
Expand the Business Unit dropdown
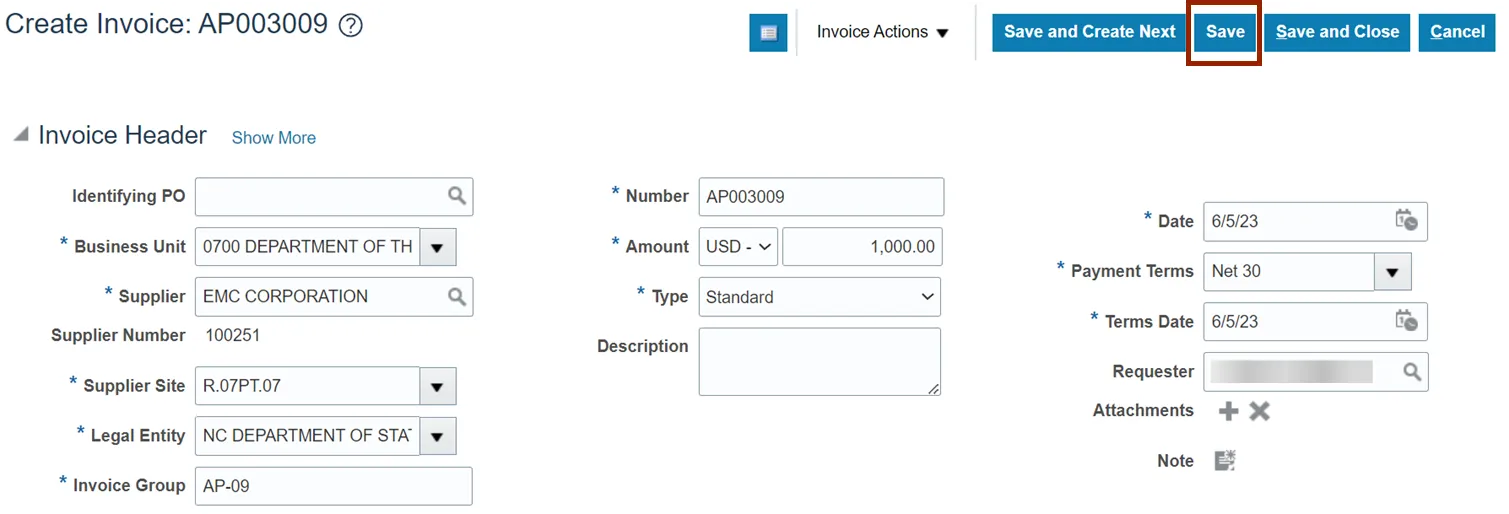438,247
